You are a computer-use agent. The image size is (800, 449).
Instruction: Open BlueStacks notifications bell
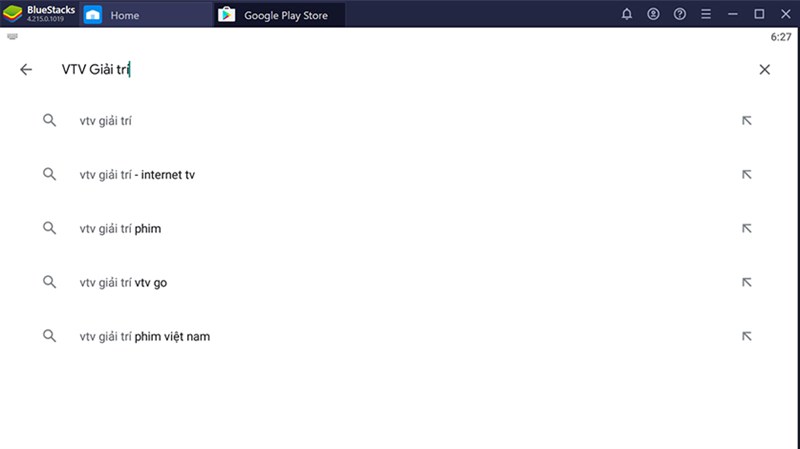(627, 14)
